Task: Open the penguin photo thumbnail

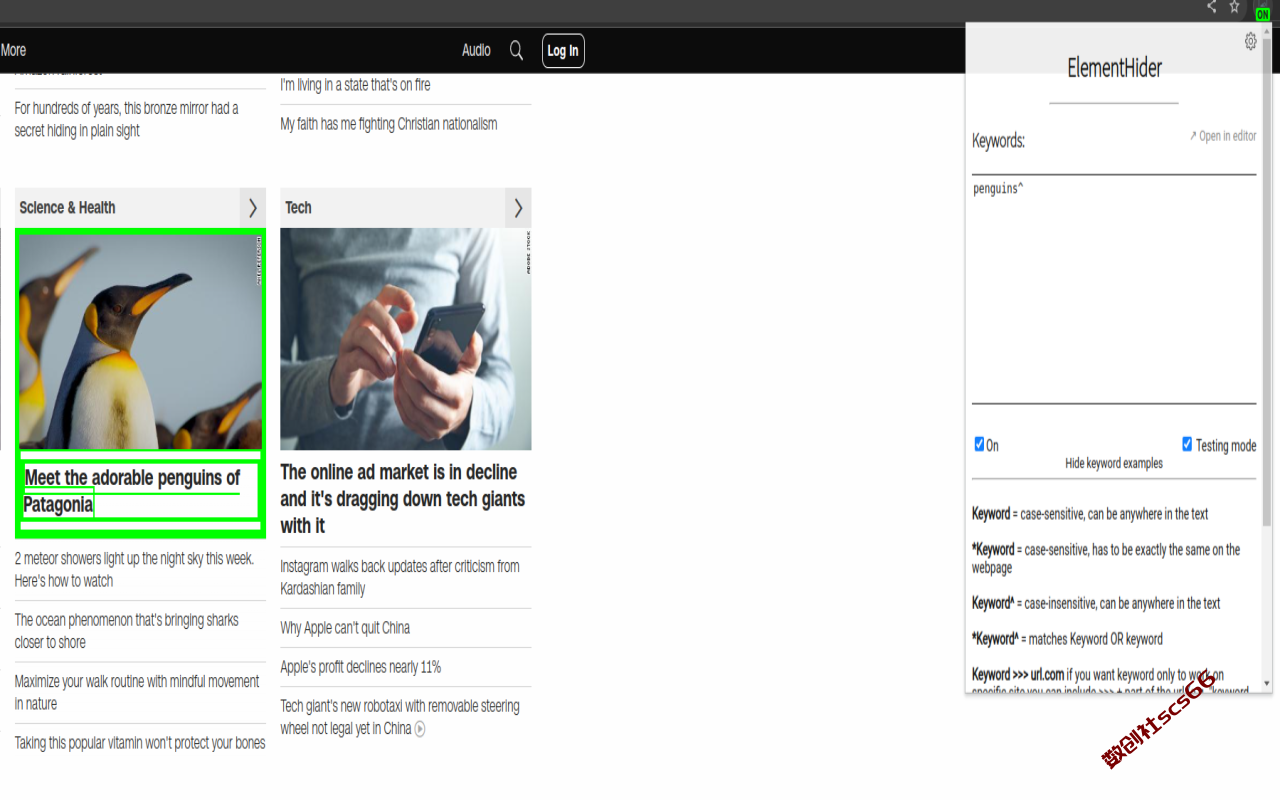Action: click(x=140, y=341)
